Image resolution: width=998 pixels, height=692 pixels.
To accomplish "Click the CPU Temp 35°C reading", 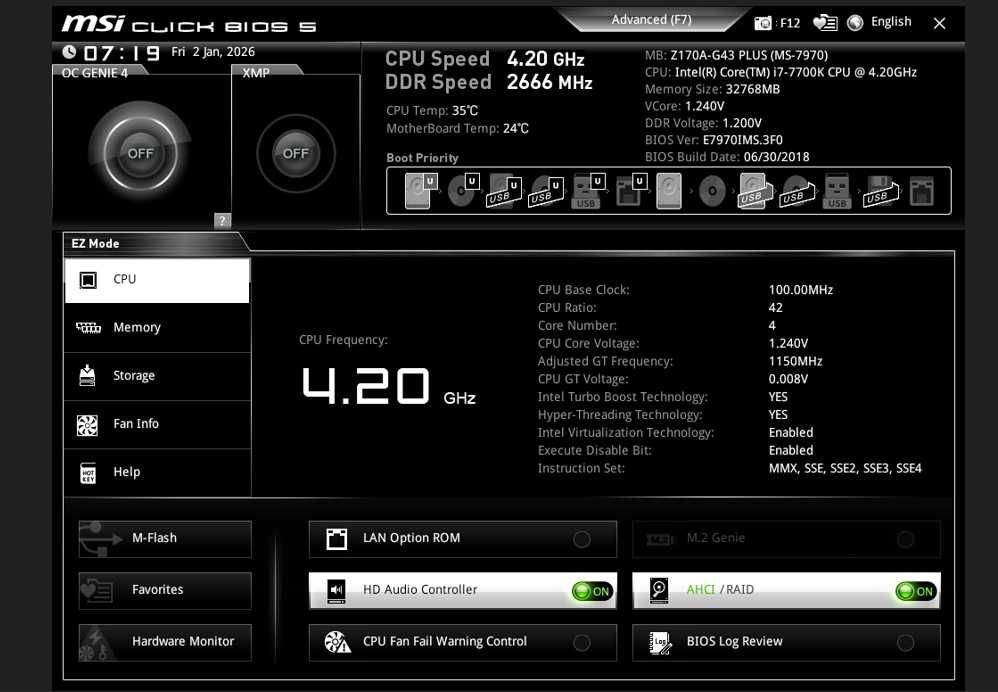I will point(432,111).
